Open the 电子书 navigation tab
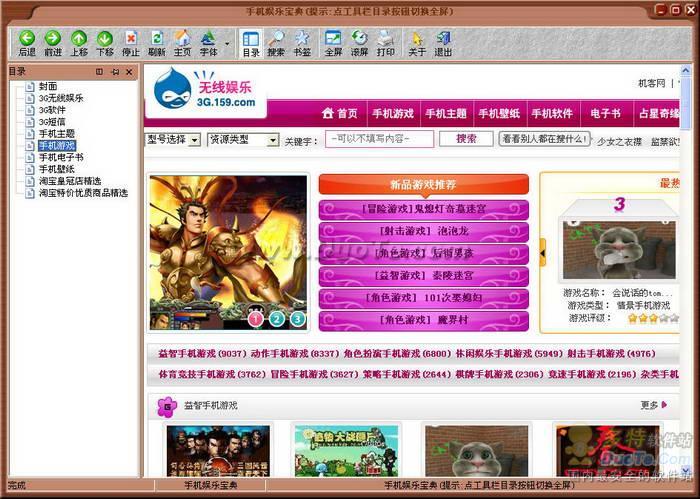This screenshot has height=499, width=700. point(606,113)
